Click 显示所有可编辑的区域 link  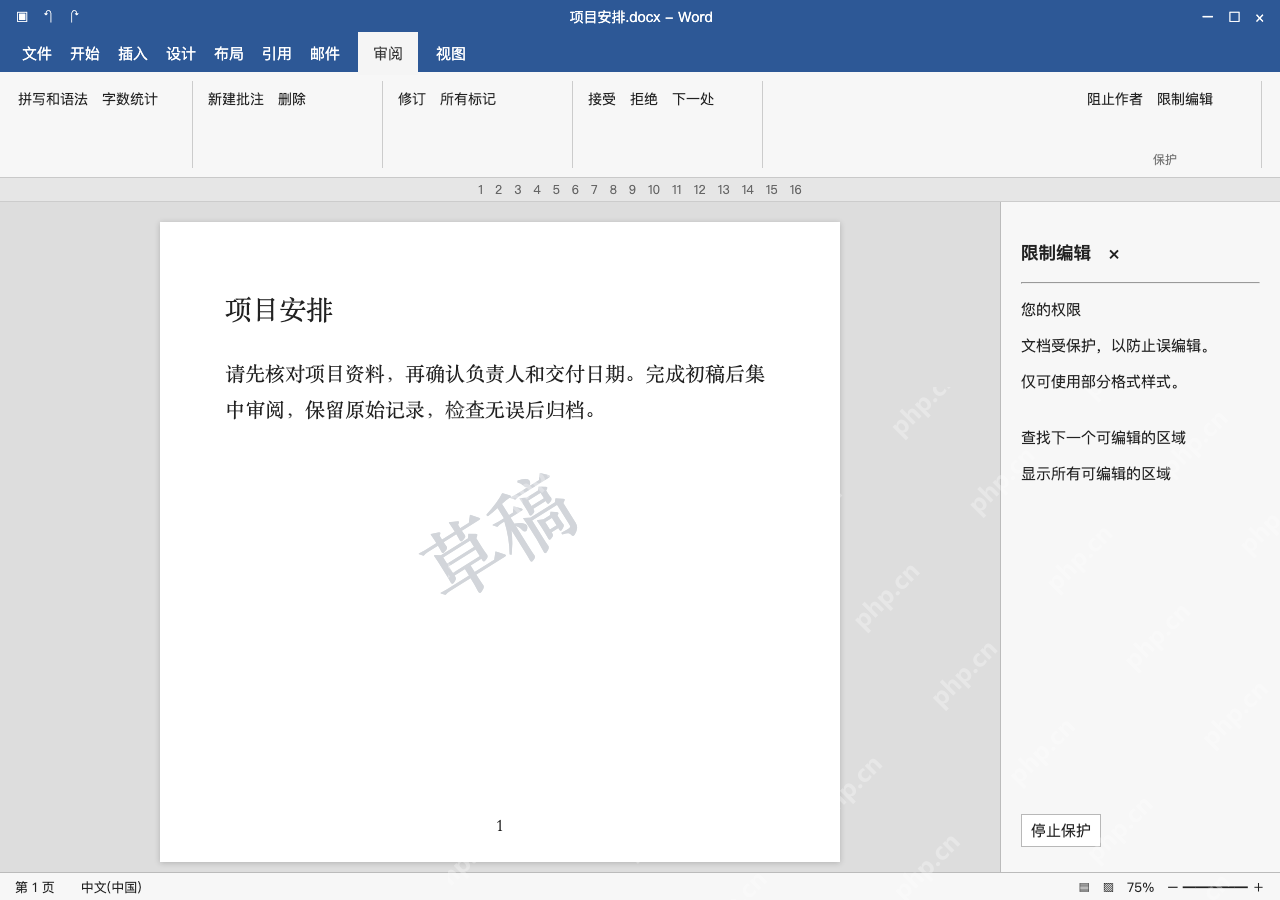tap(1096, 474)
